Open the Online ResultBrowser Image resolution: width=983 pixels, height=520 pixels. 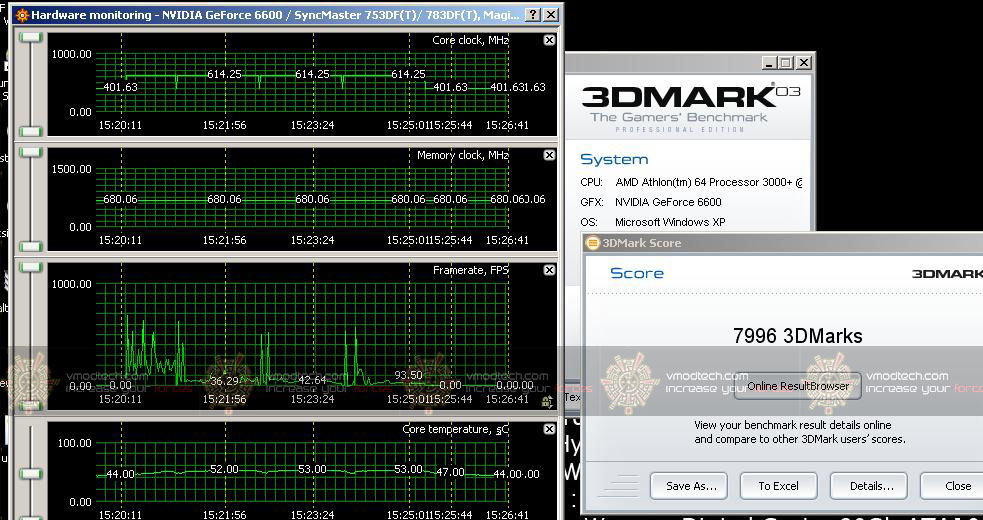click(x=797, y=386)
